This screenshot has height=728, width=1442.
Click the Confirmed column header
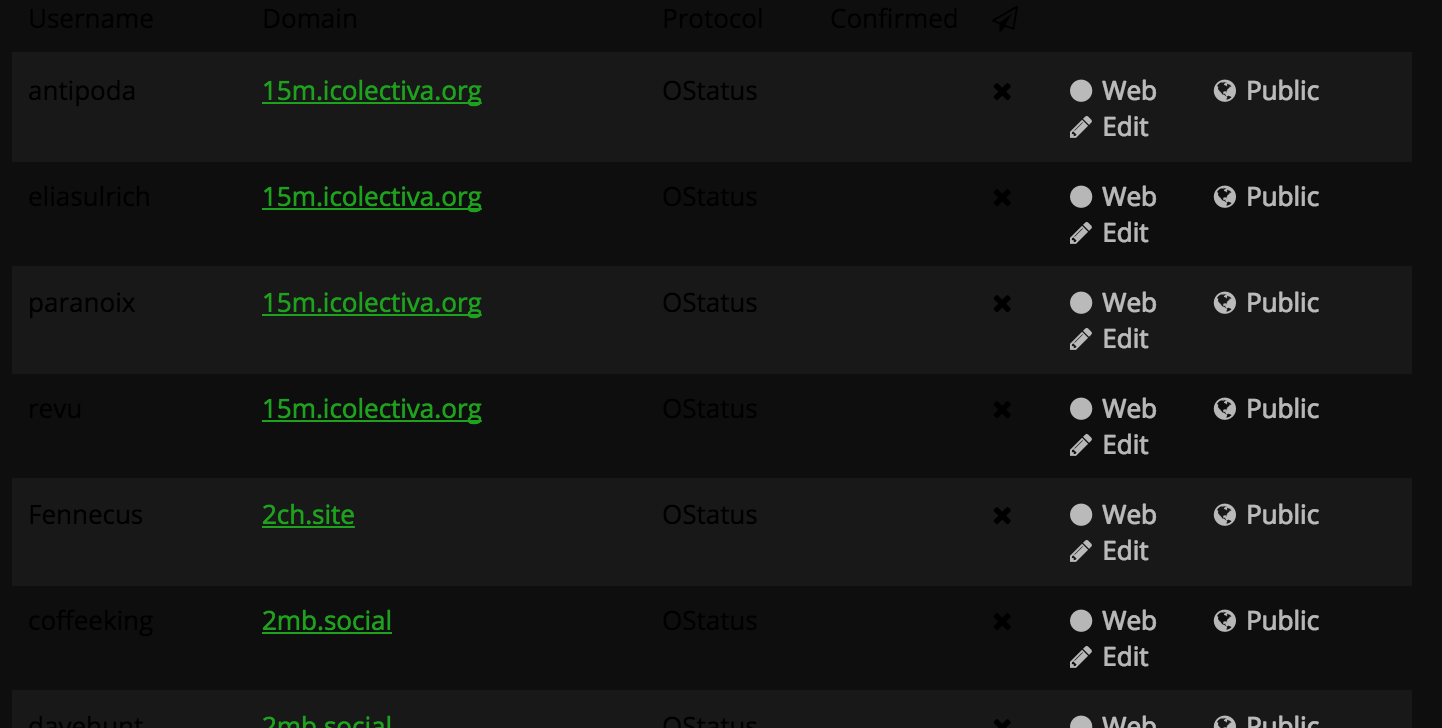point(894,19)
